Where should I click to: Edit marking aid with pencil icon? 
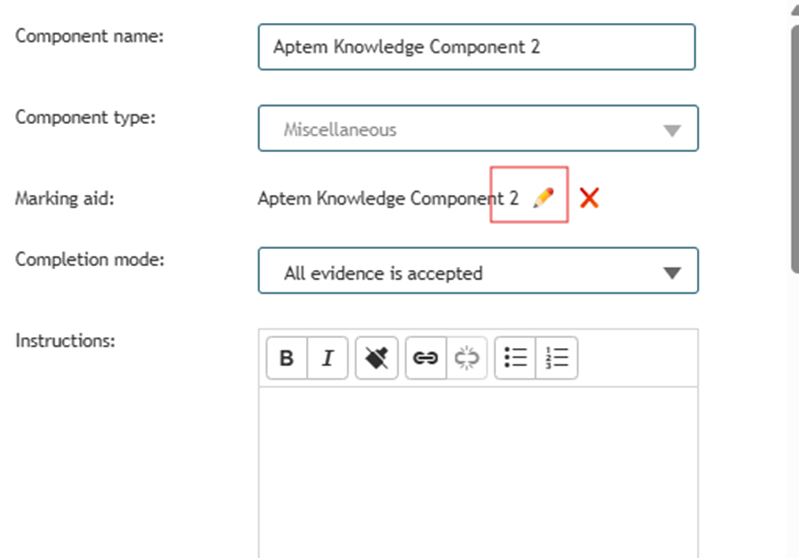(543, 198)
